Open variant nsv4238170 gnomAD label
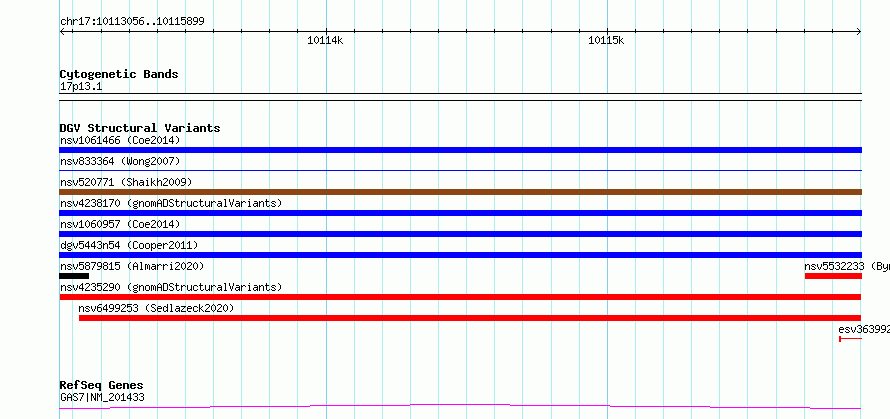This screenshot has height=419, width=890. click(x=171, y=203)
